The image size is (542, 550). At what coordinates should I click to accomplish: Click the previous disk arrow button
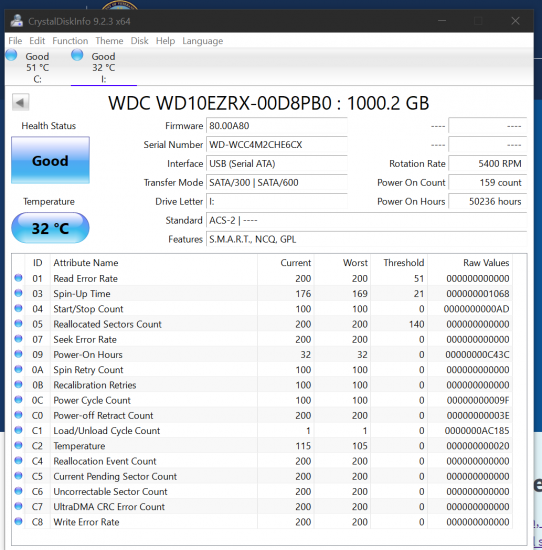[x=20, y=103]
